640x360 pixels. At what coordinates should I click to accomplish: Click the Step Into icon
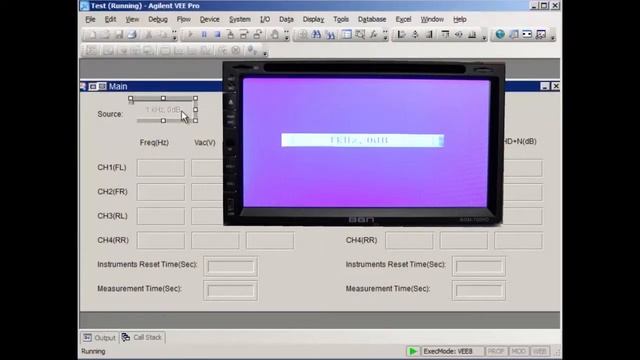coord(231,35)
